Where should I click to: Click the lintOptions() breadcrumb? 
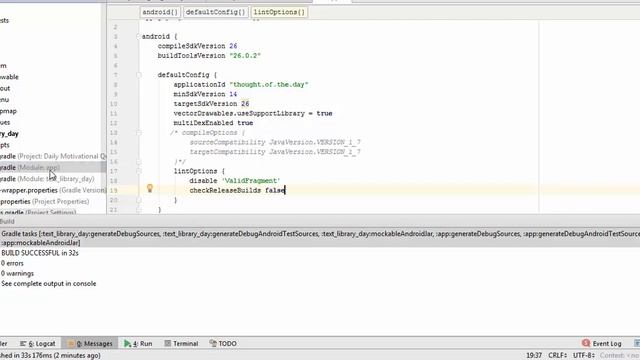[x=279, y=12]
